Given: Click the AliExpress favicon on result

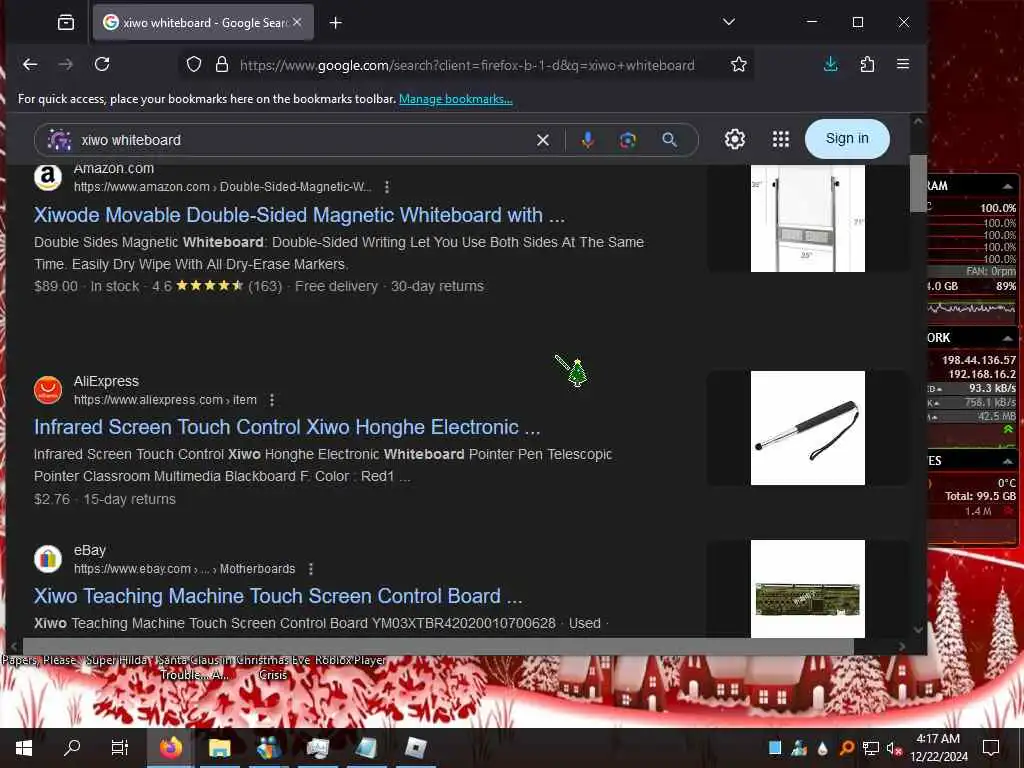Looking at the screenshot, I should point(48,390).
